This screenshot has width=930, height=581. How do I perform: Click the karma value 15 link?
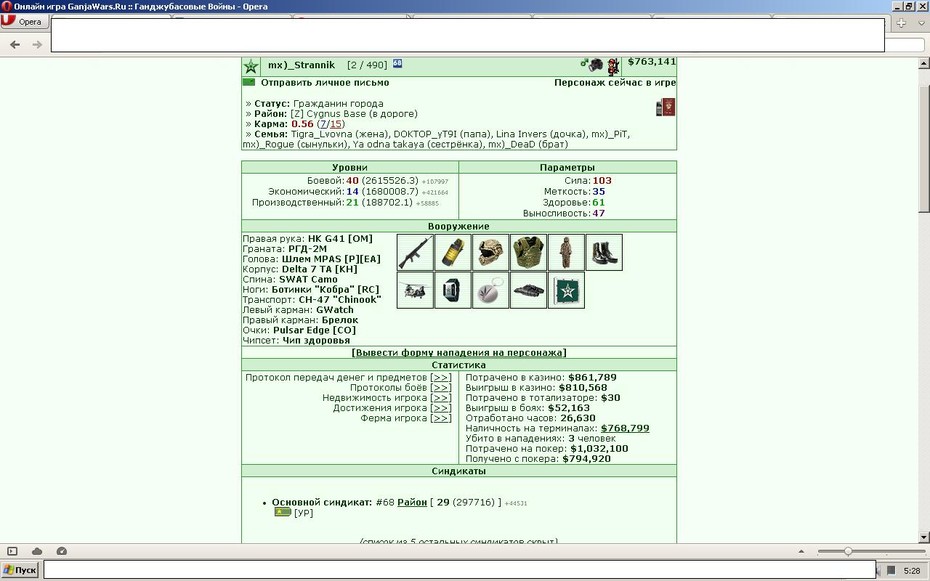click(336, 124)
